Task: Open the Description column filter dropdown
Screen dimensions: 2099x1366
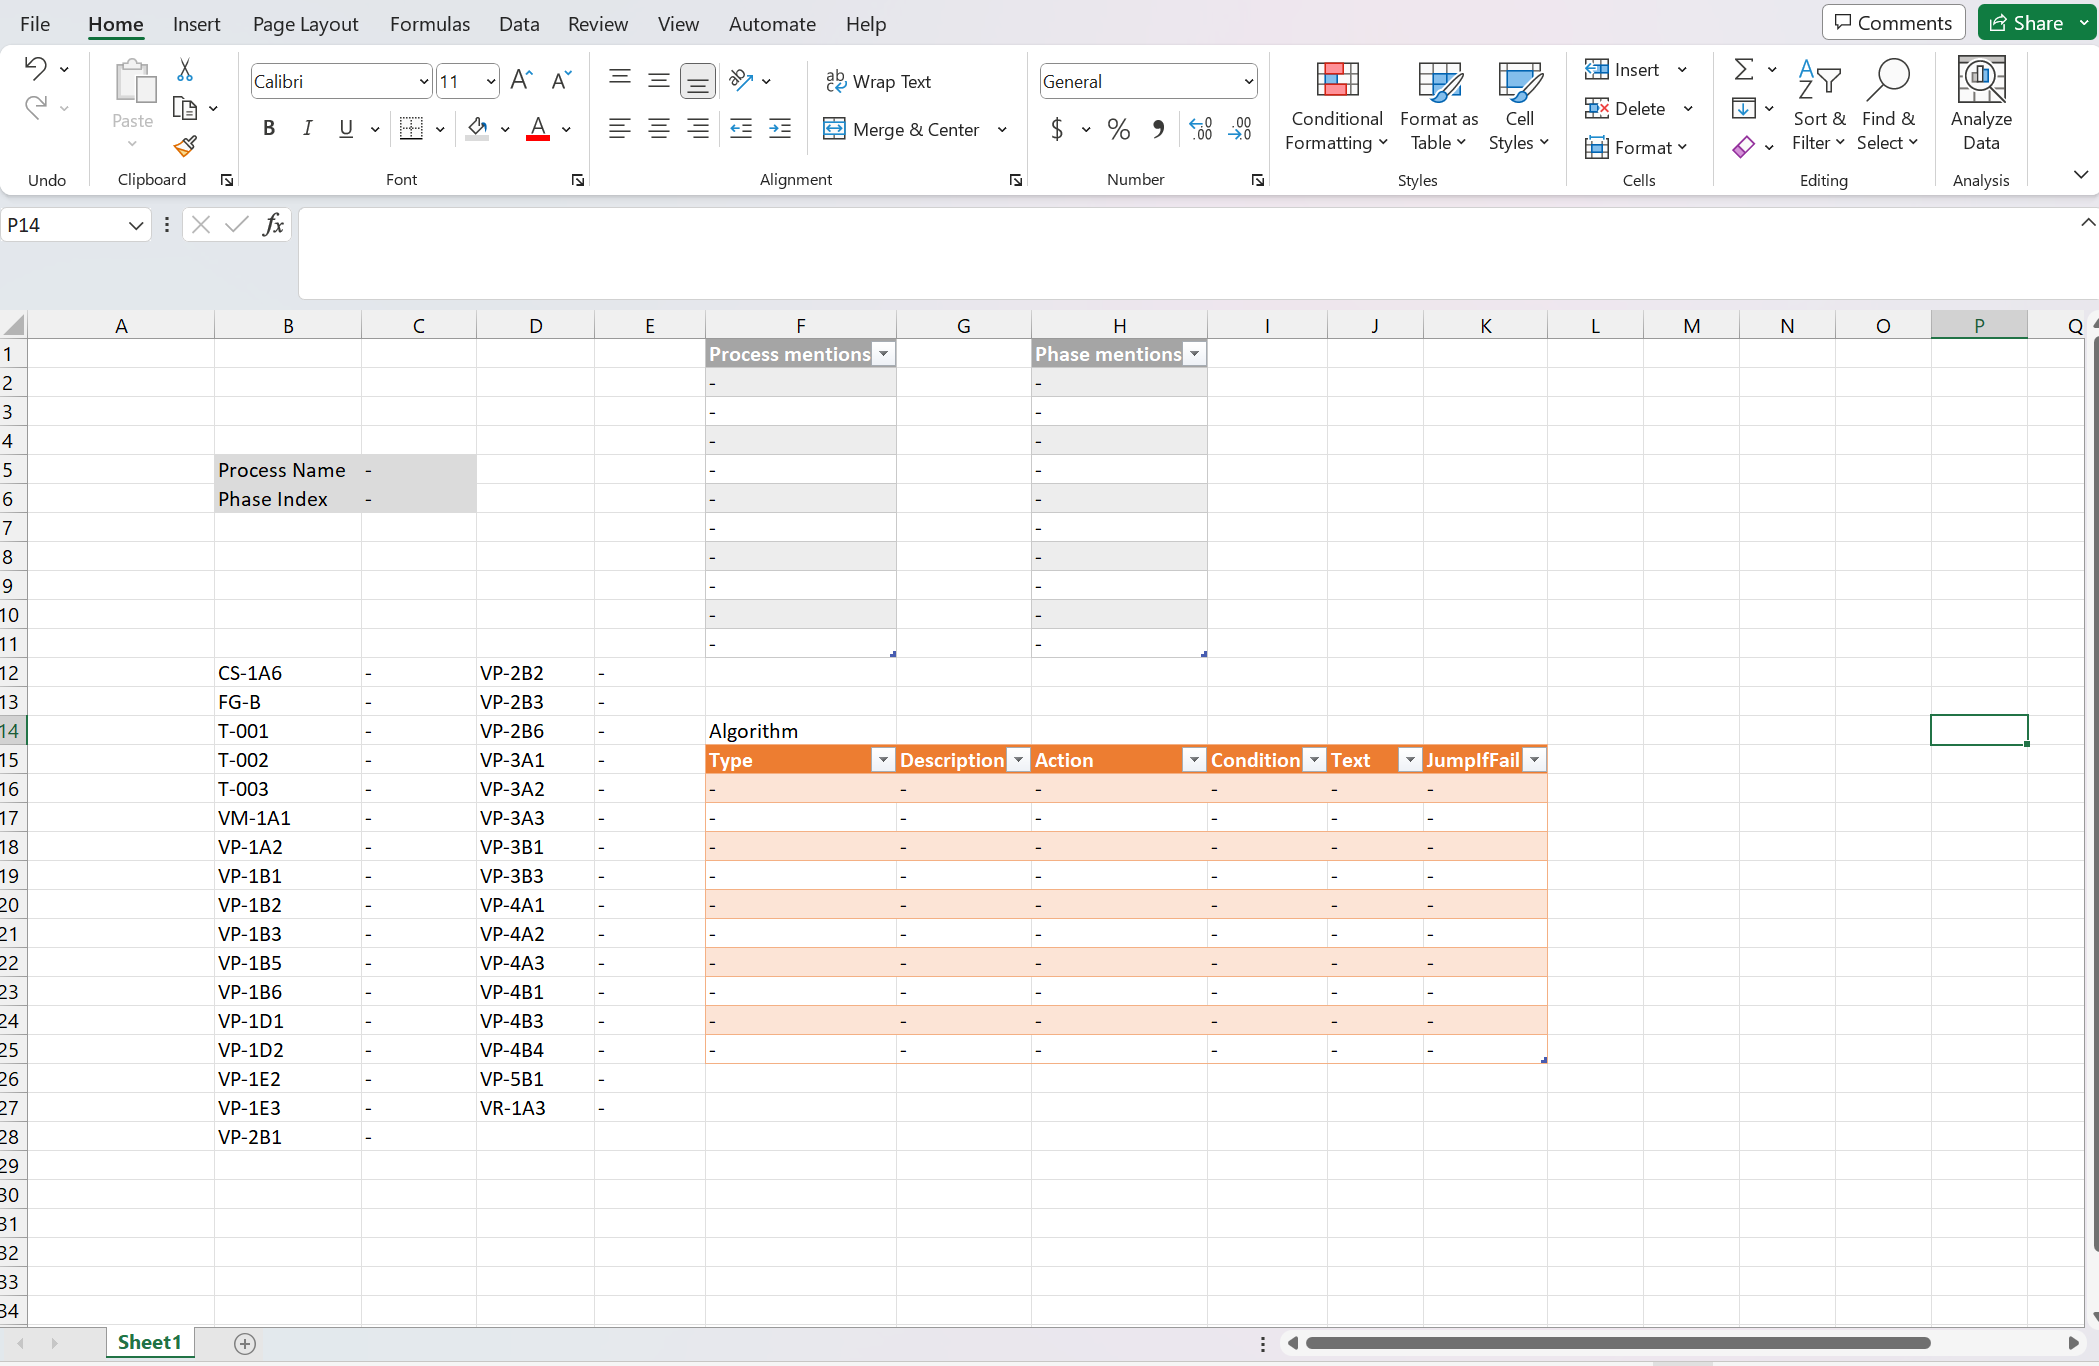Action: [x=1018, y=760]
